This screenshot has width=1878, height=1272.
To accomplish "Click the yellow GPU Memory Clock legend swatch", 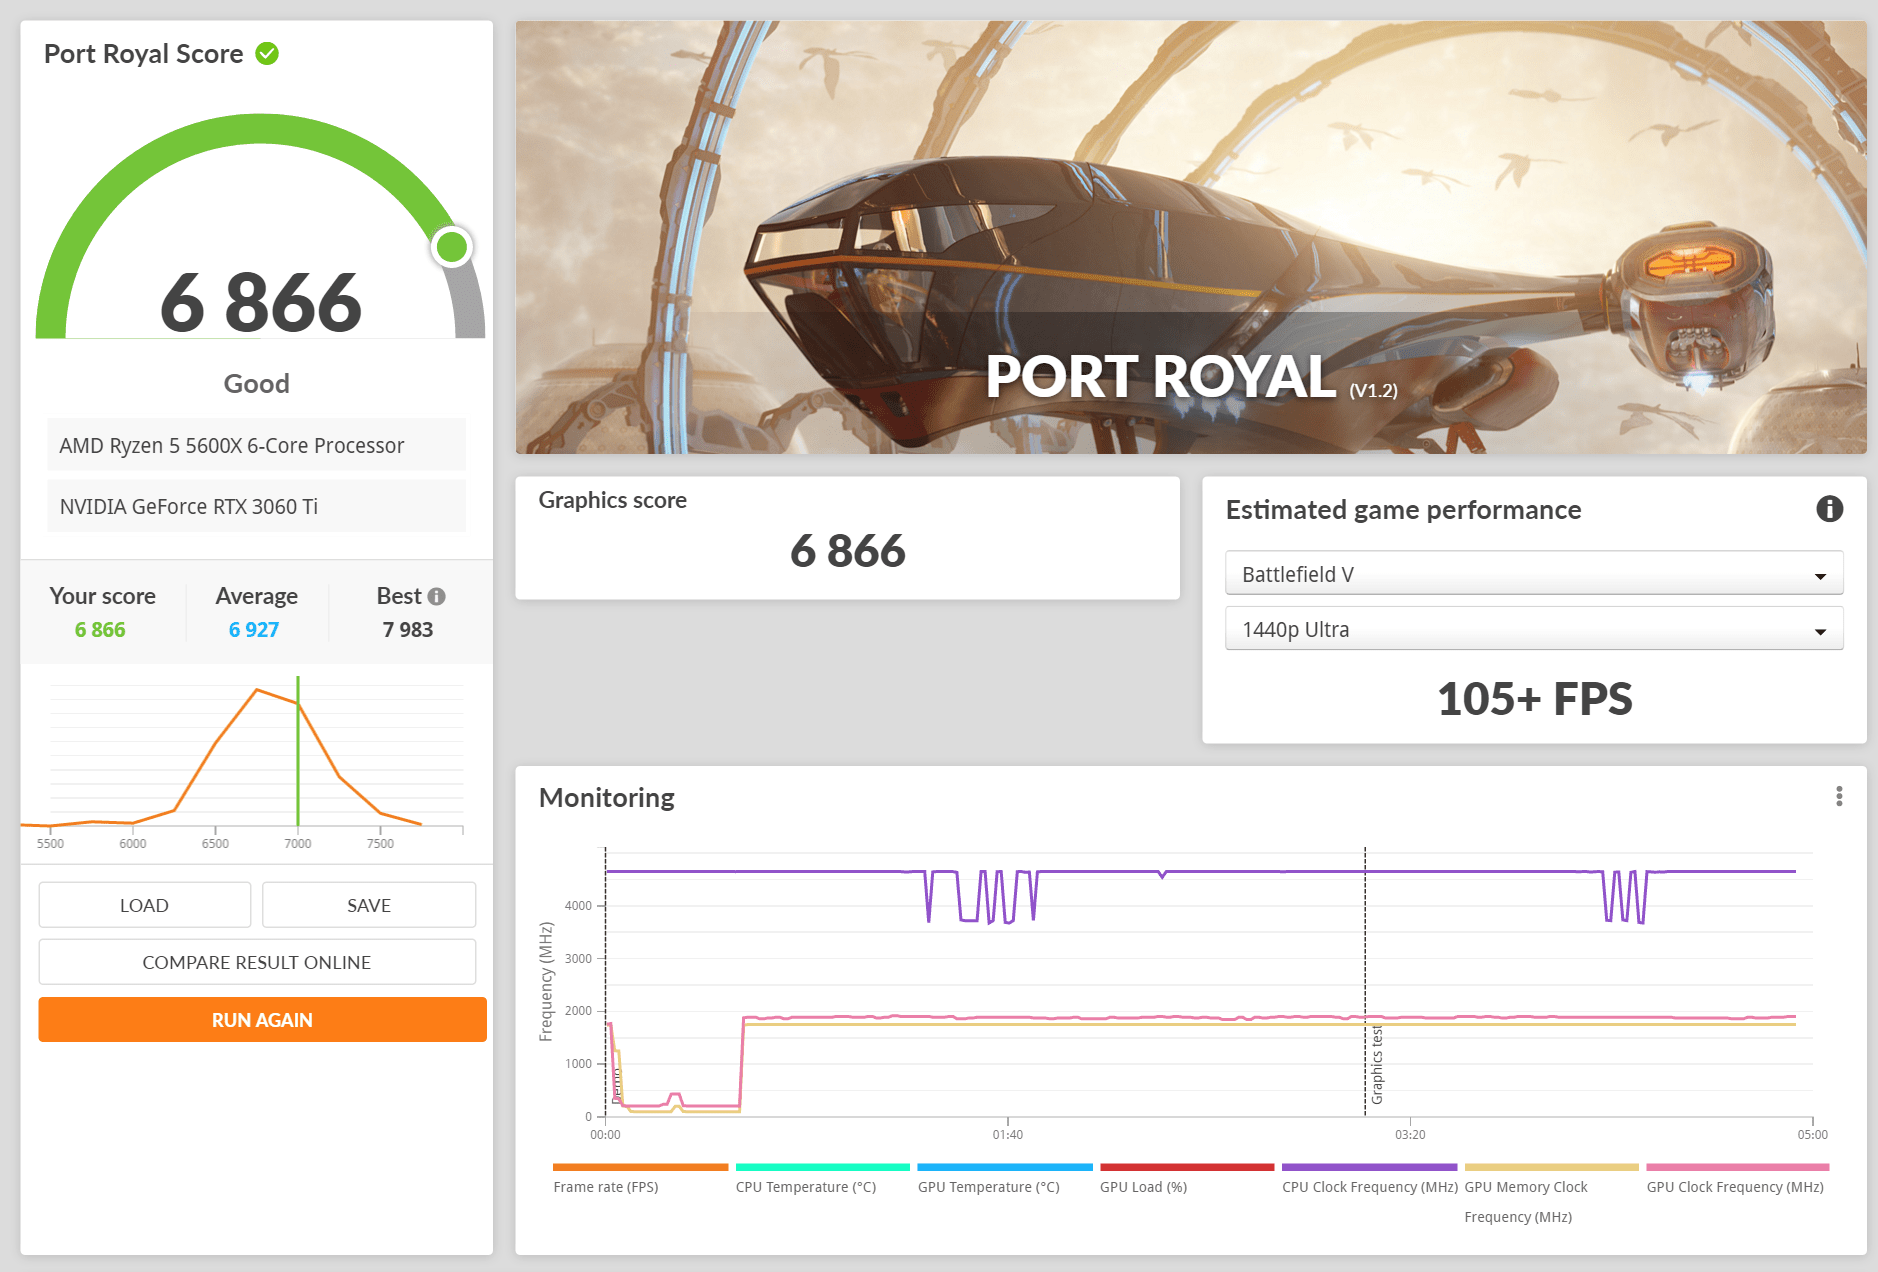I will click(1551, 1167).
